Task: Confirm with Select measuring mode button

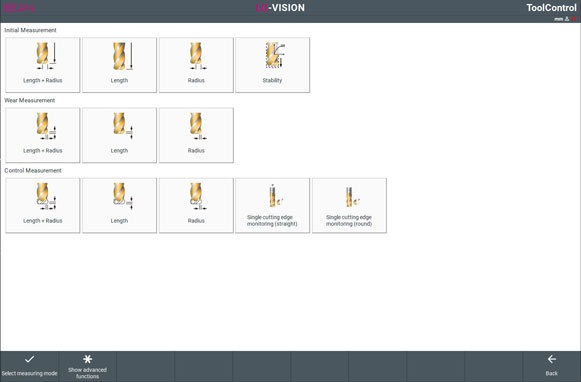Action: click(x=29, y=366)
